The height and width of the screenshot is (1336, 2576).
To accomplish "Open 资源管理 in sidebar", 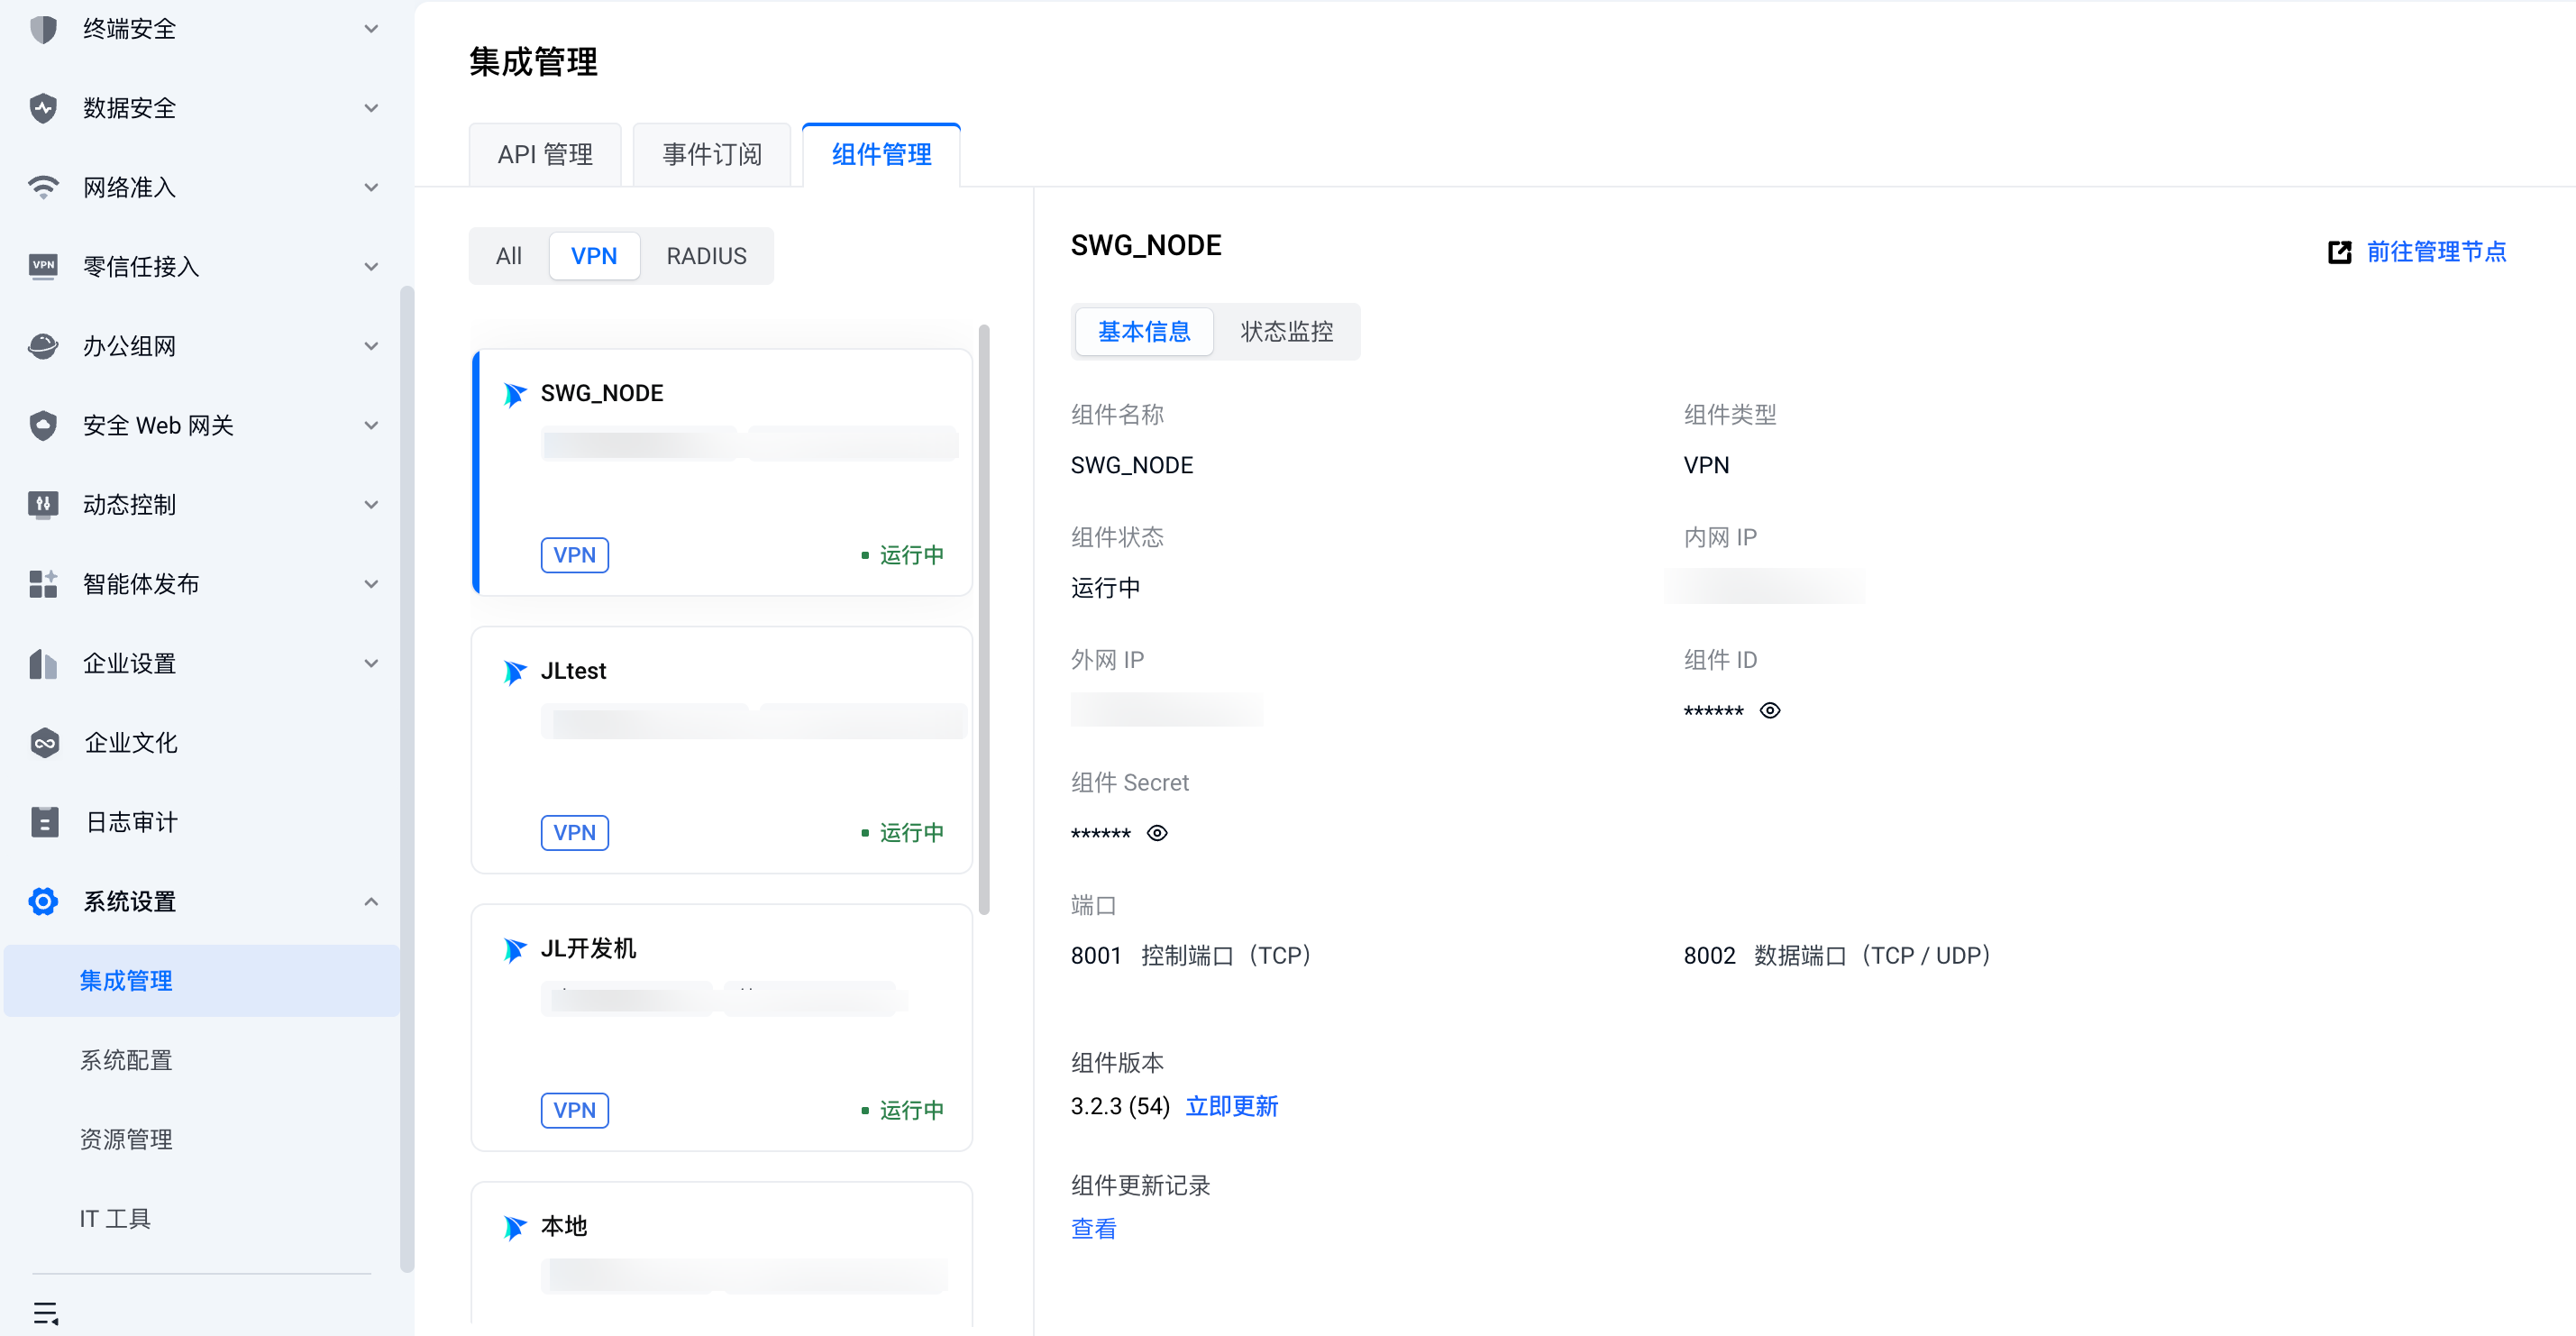I will coord(126,1139).
